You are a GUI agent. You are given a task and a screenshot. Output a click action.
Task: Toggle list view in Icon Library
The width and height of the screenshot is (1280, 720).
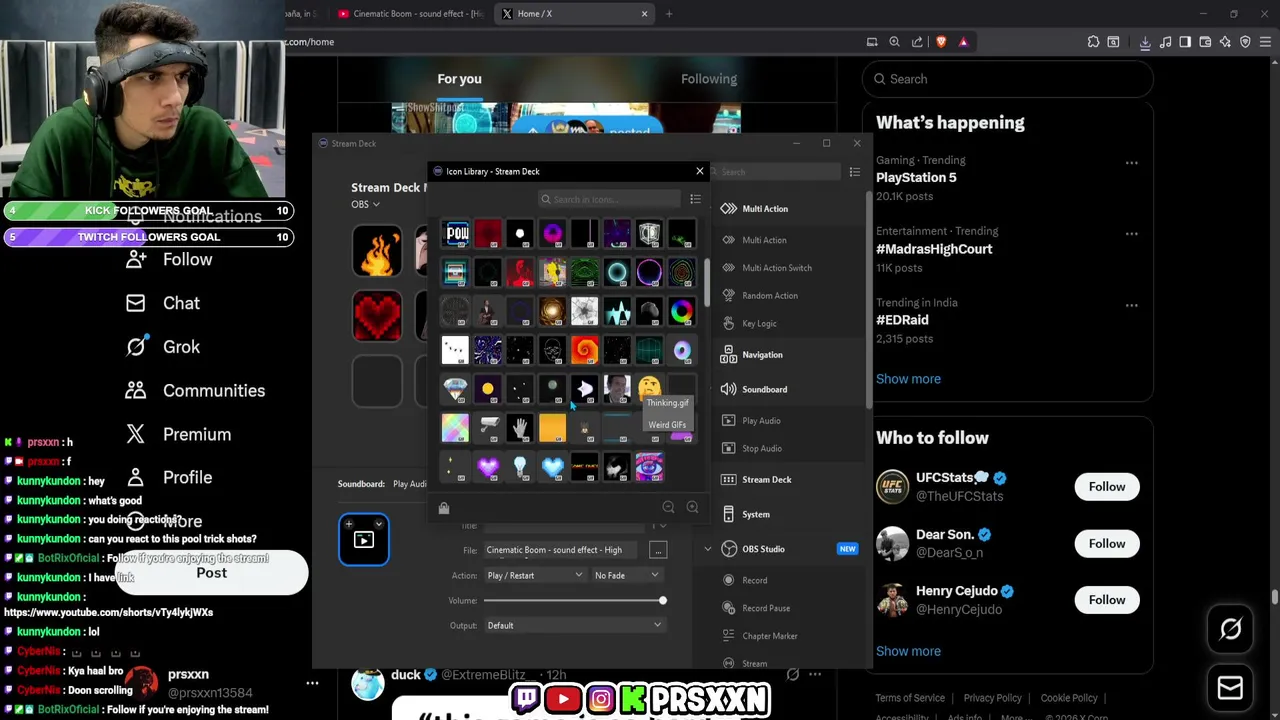click(x=695, y=199)
